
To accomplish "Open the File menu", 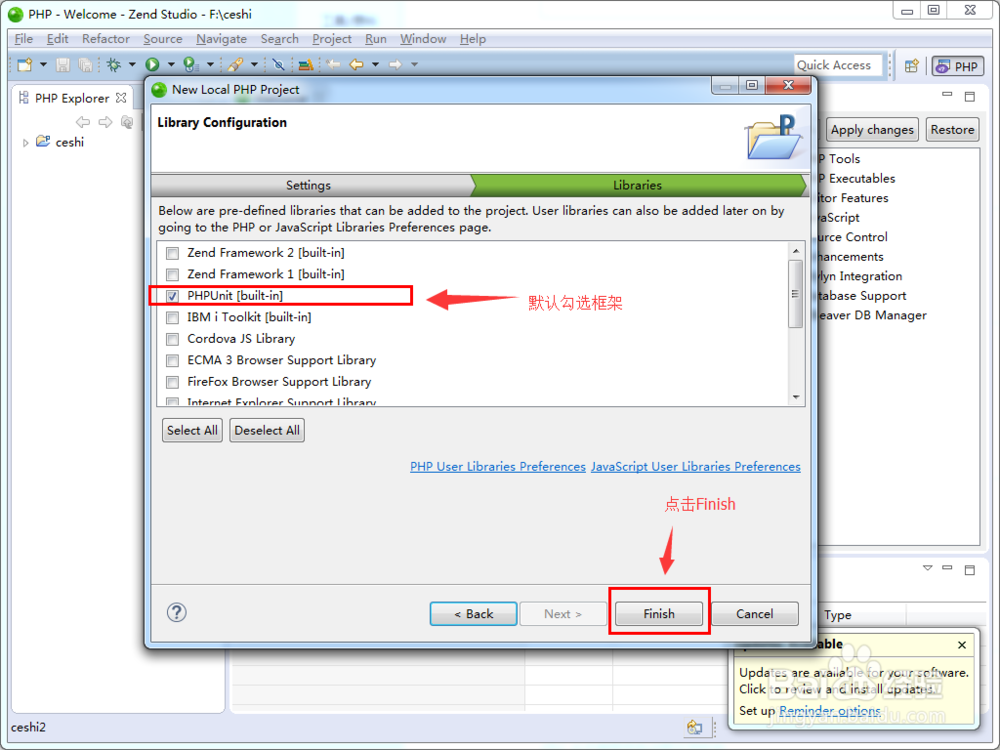I will (x=24, y=39).
